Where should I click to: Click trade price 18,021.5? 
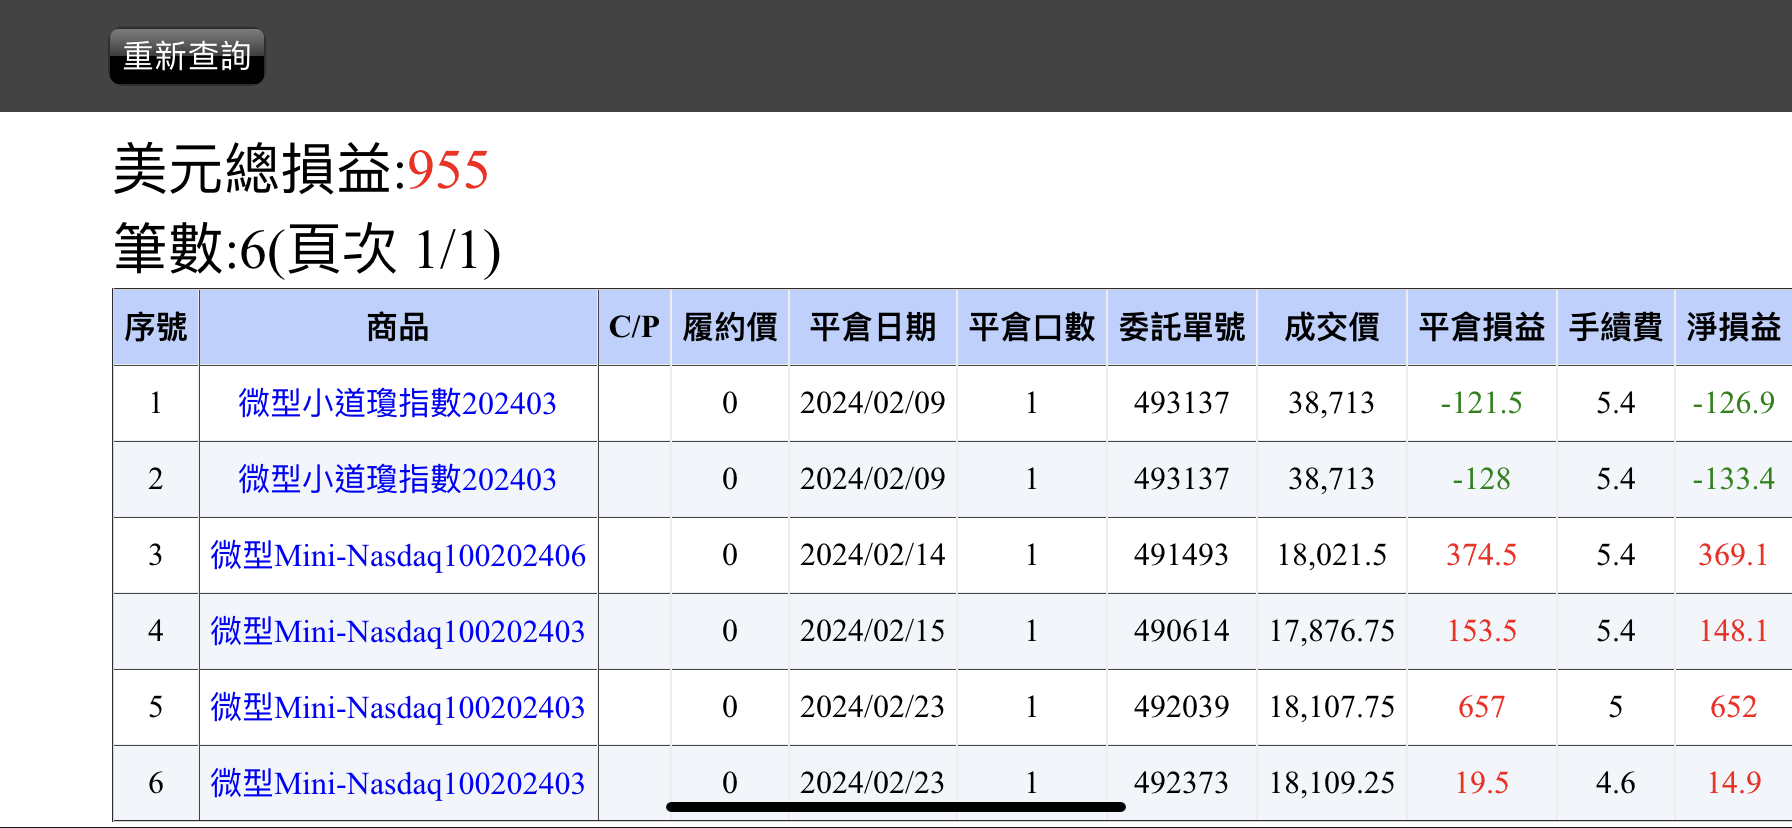click(1332, 555)
